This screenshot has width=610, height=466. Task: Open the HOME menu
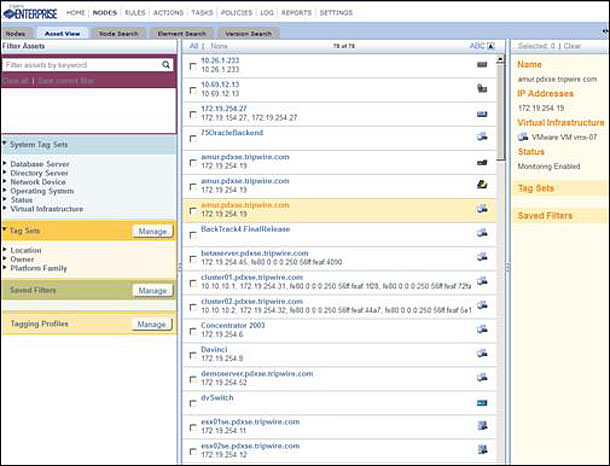coord(75,13)
